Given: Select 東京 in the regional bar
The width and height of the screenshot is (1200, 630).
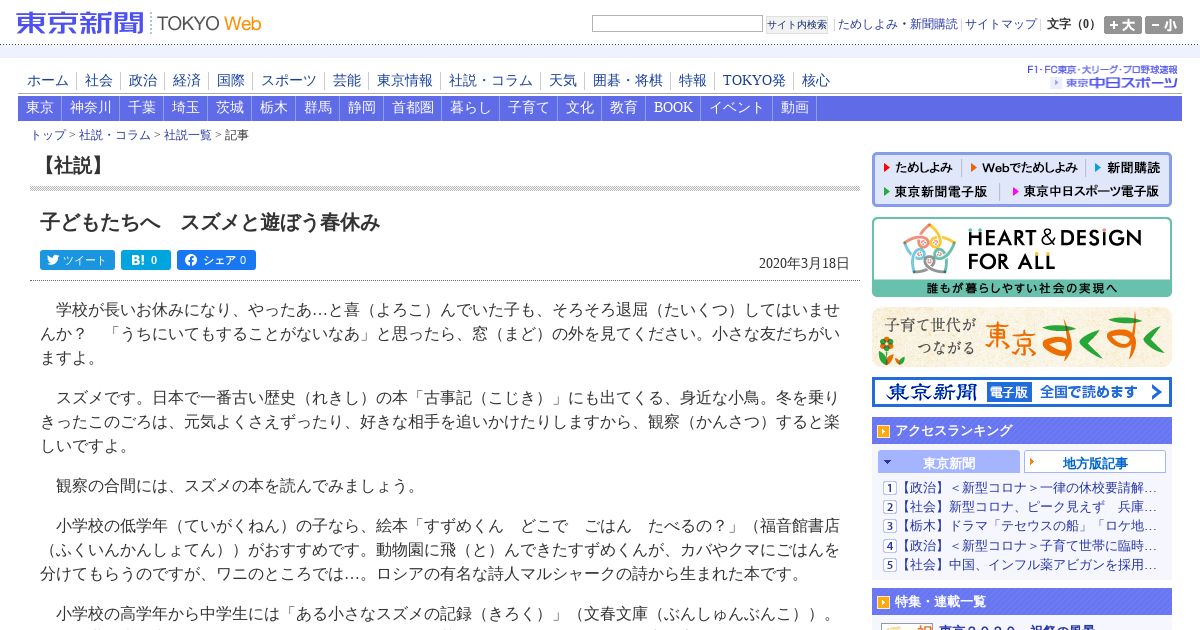Looking at the screenshot, I should [40, 108].
